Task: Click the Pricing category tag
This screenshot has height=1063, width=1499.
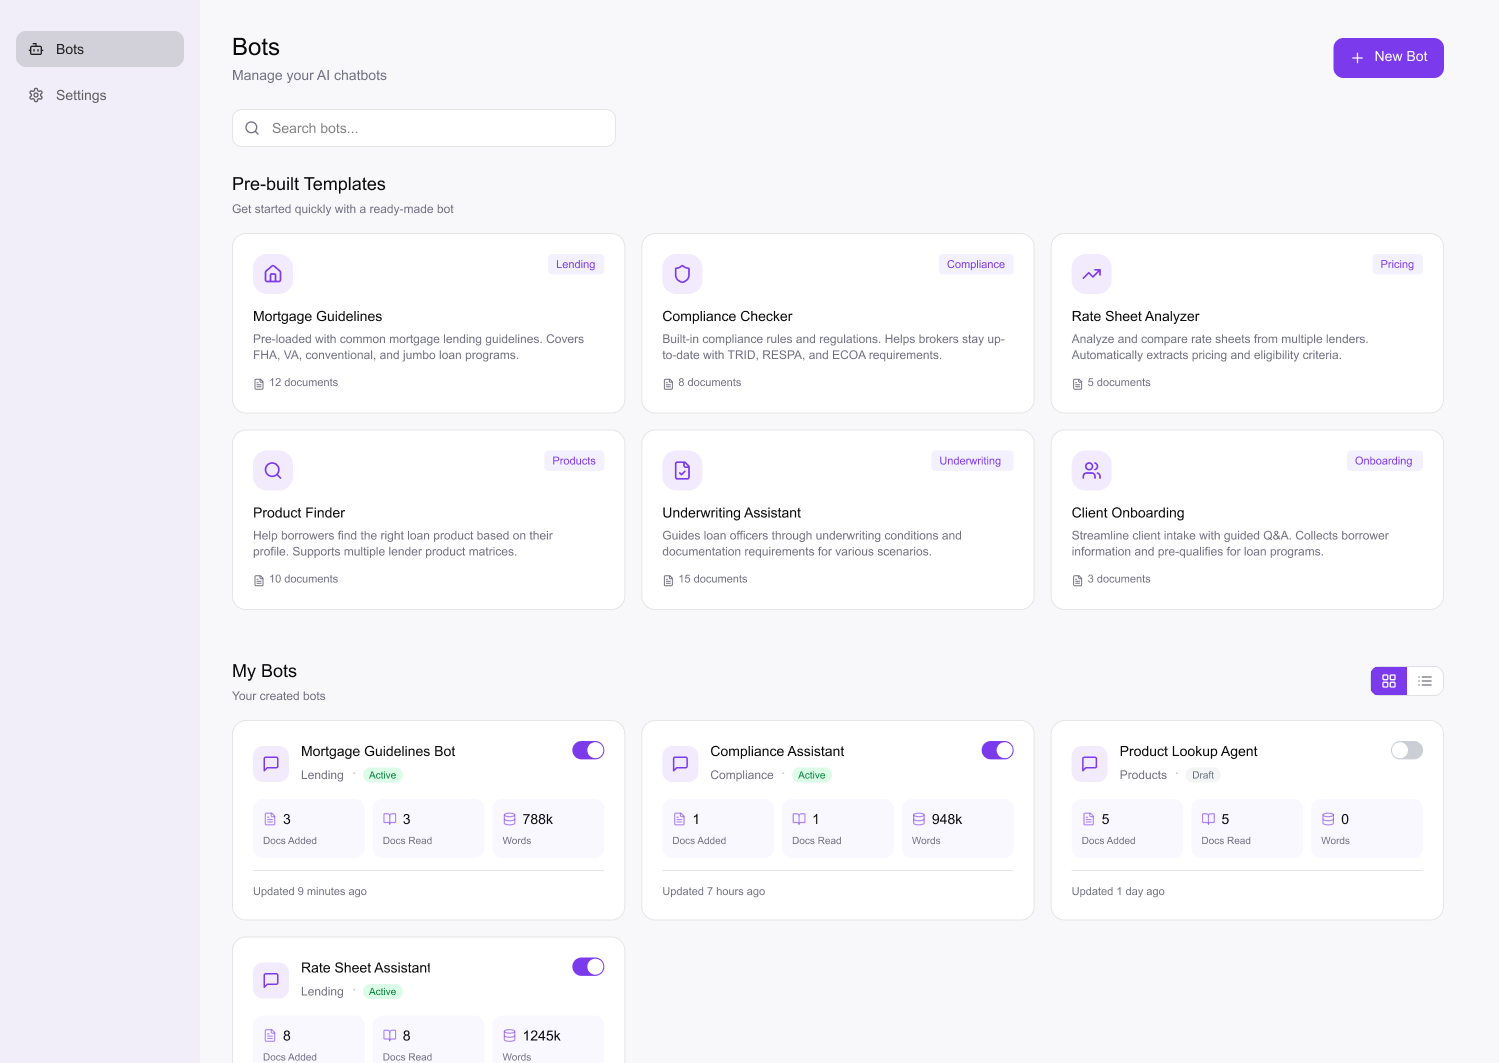Action: pyautogui.click(x=1397, y=264)
